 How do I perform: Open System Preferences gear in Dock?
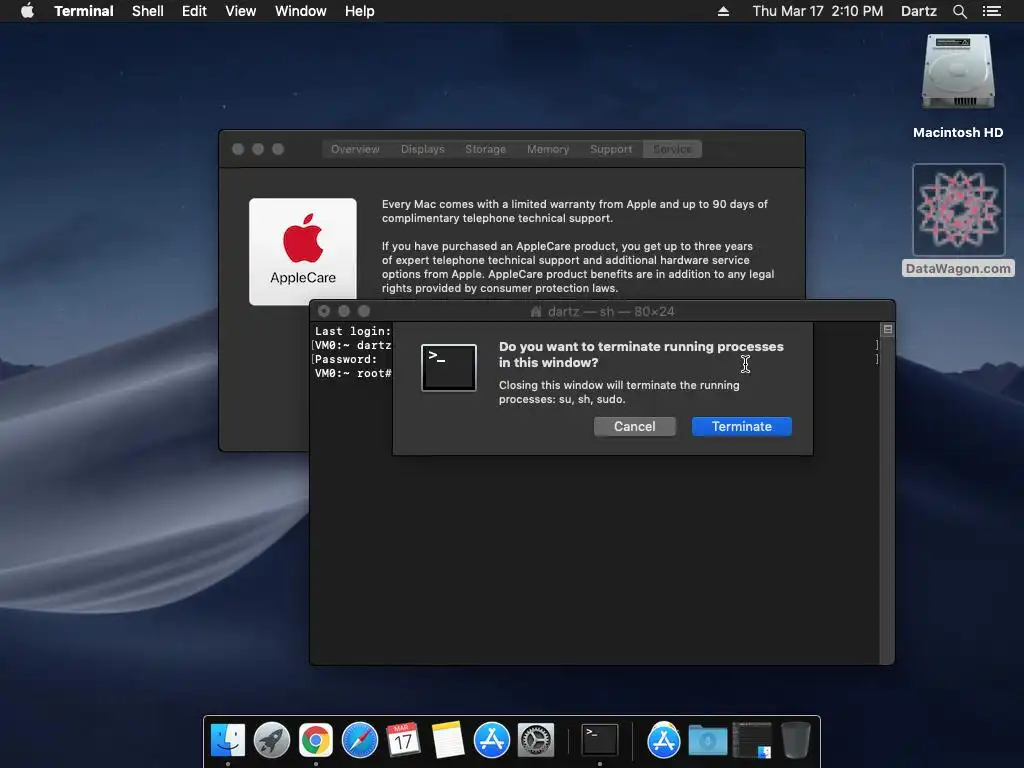click(536, 740)
